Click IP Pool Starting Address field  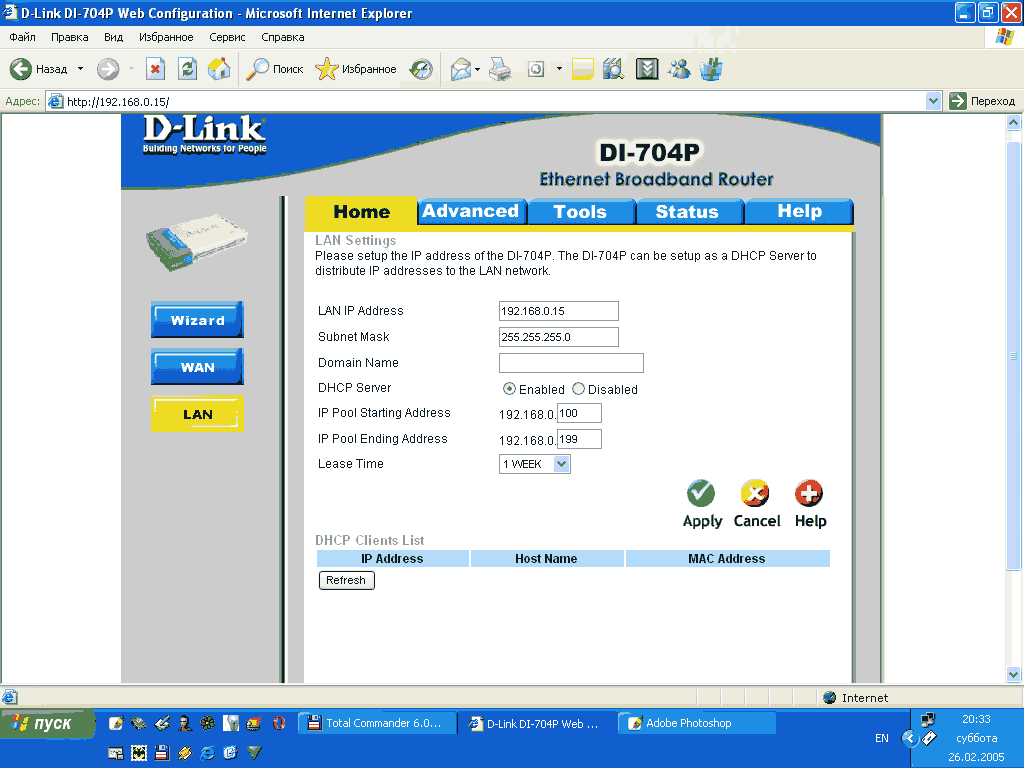point(579,413)
